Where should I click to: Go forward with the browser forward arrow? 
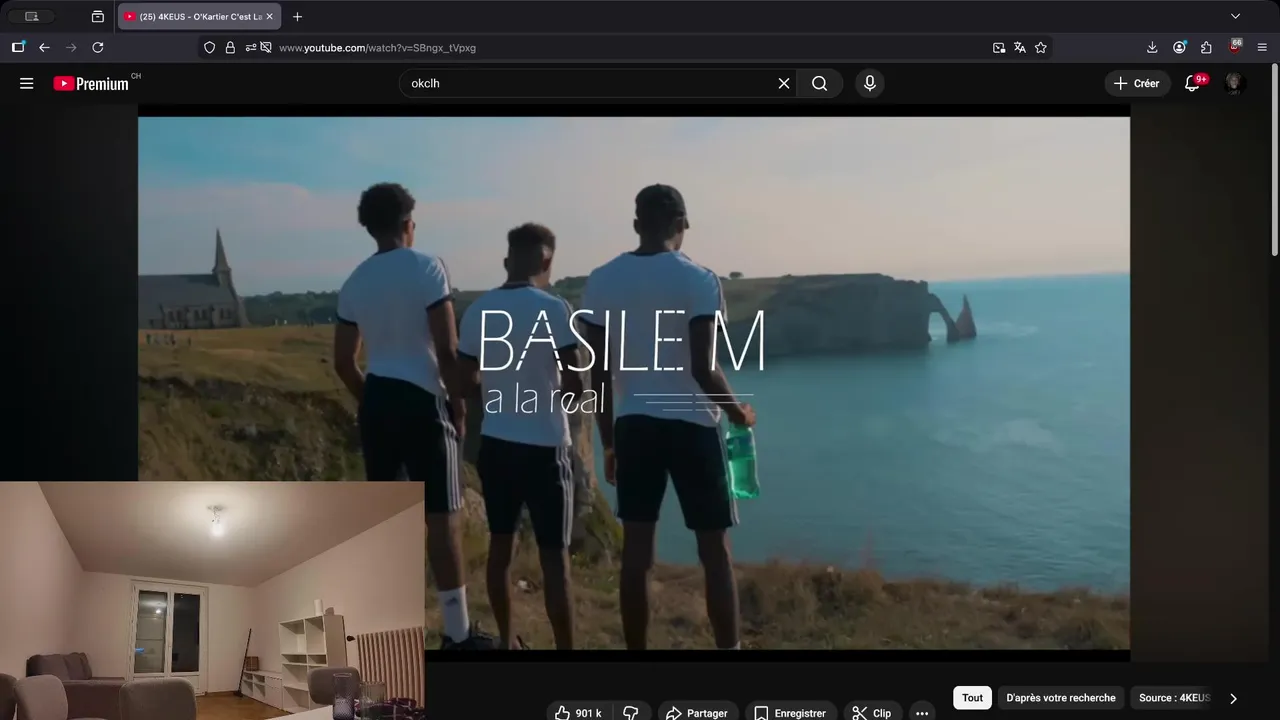pyautogui.click(x=71, y=47)
